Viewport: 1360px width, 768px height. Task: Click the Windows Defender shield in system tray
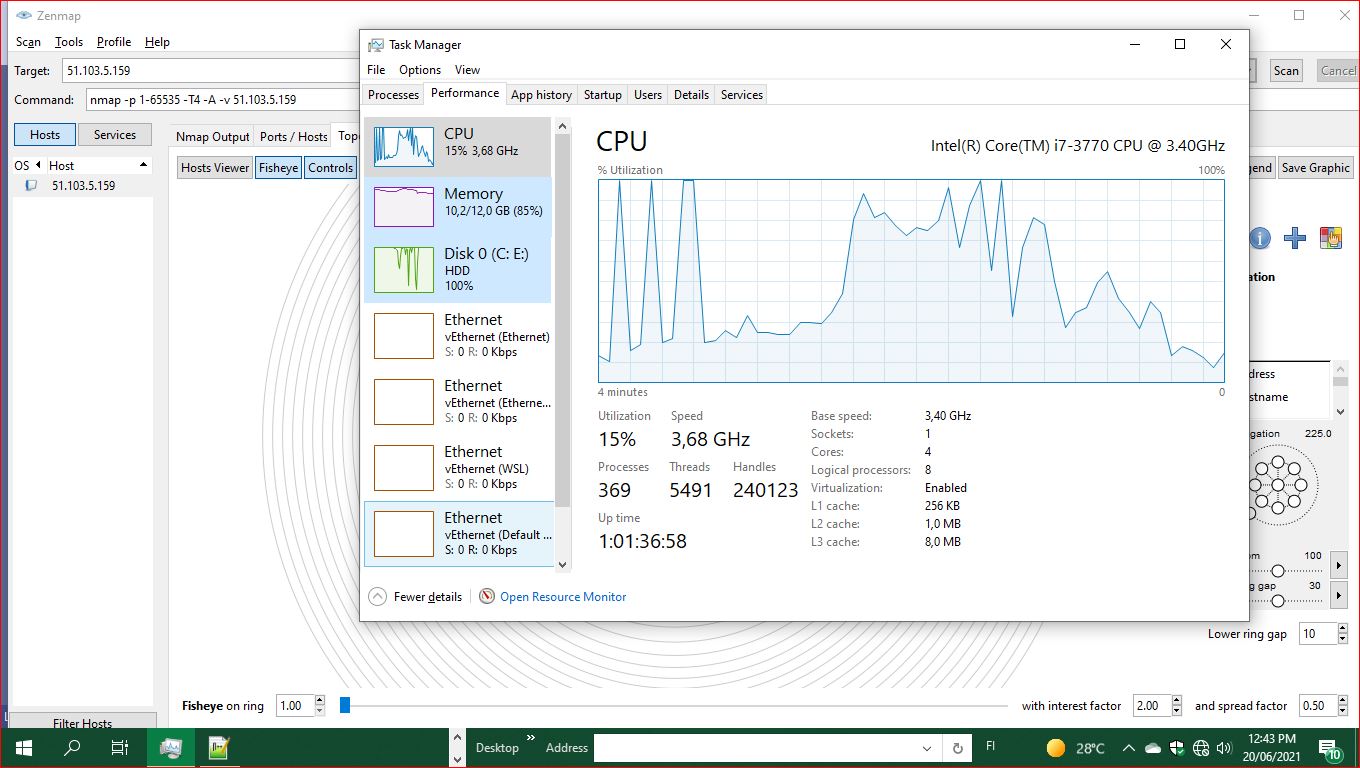point(1177,747)
